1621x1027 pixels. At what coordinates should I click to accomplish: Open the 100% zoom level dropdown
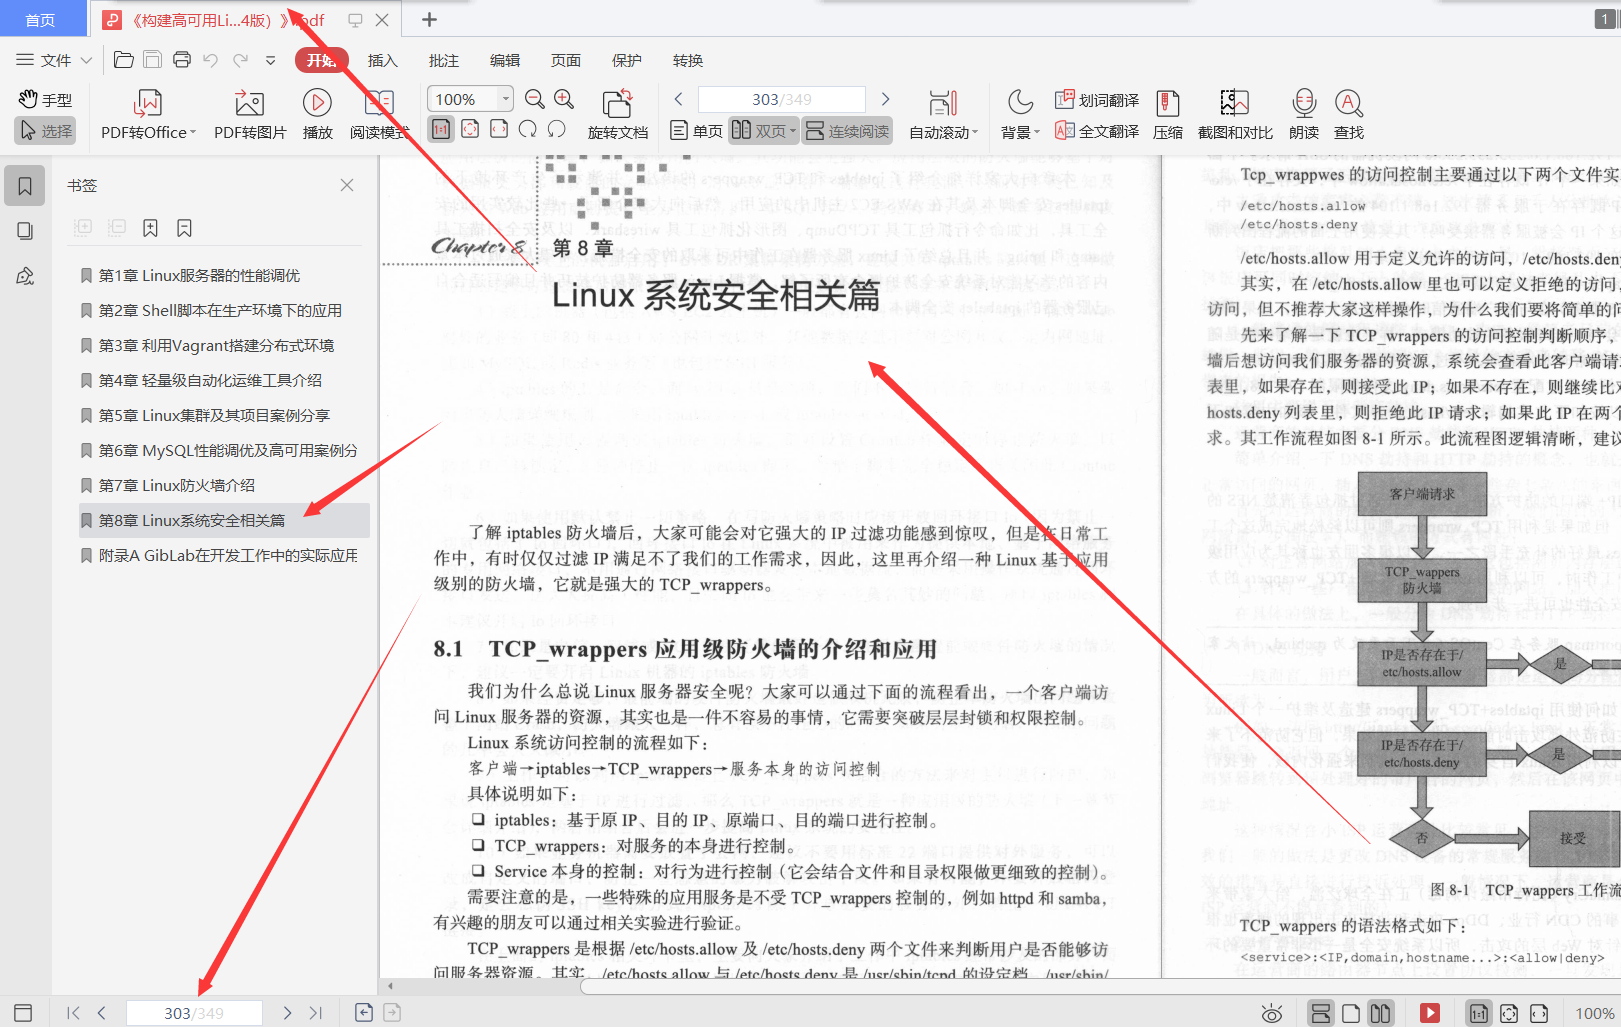(506, 99)
